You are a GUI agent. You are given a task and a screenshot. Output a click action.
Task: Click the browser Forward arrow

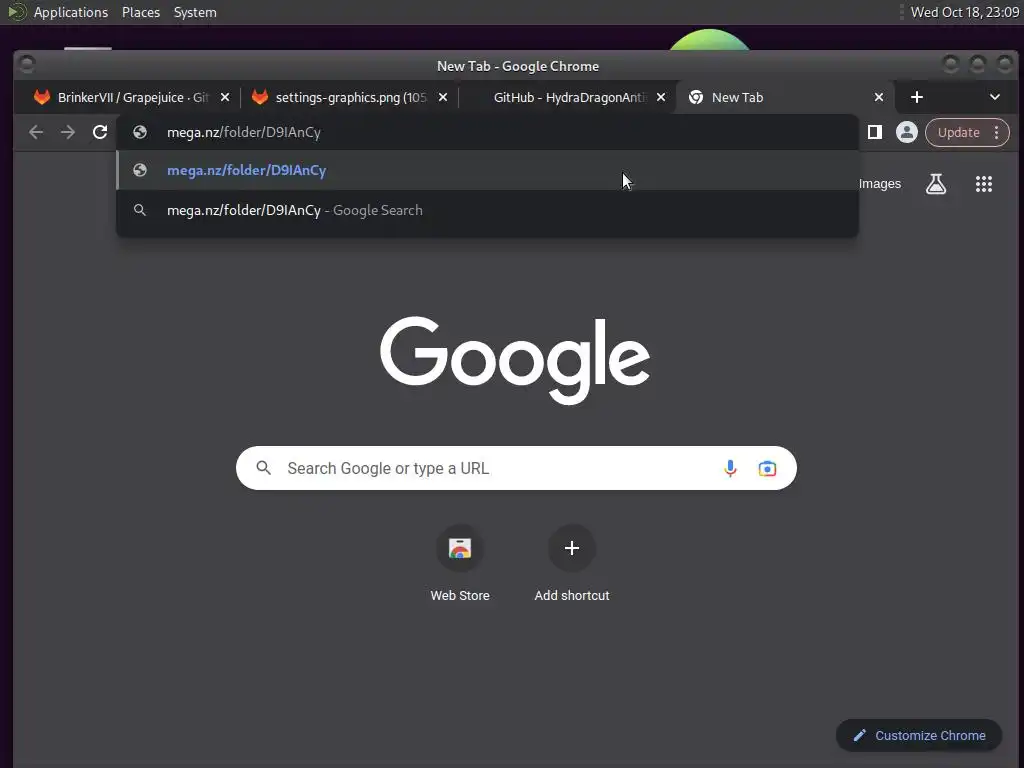pyautogui.click(x=68, y=133)
